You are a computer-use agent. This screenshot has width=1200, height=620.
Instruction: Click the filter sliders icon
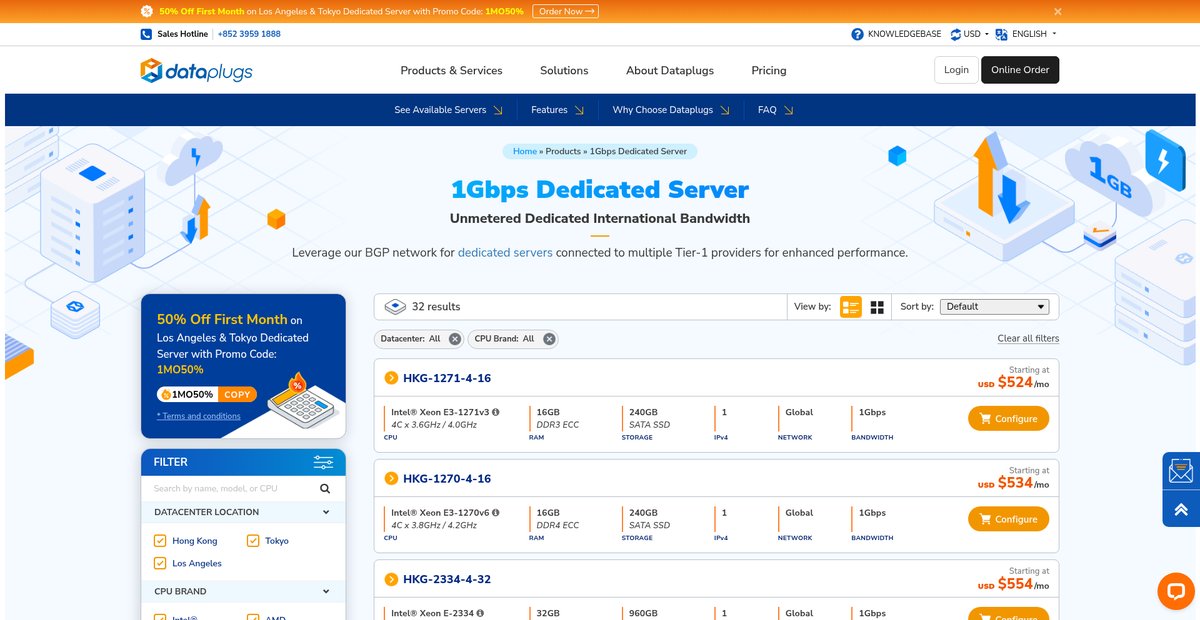(323, 462)
